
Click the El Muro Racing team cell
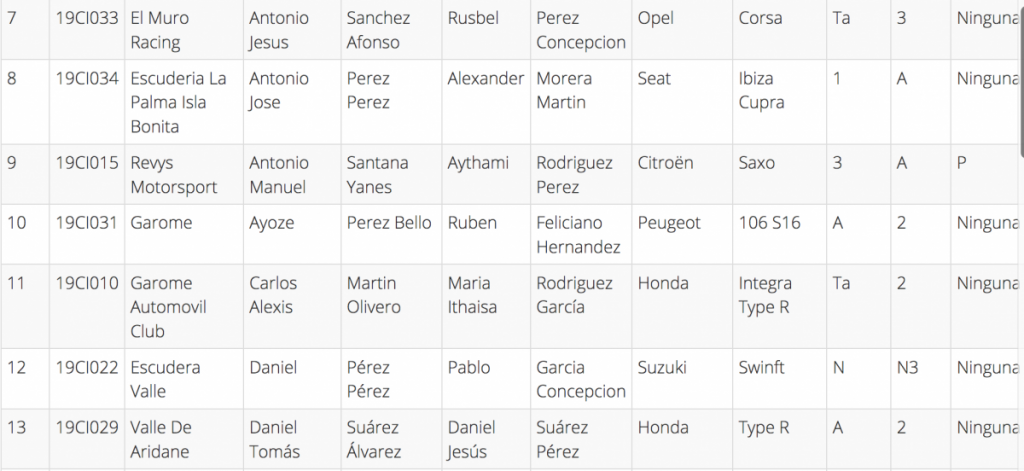coord(160,30)
